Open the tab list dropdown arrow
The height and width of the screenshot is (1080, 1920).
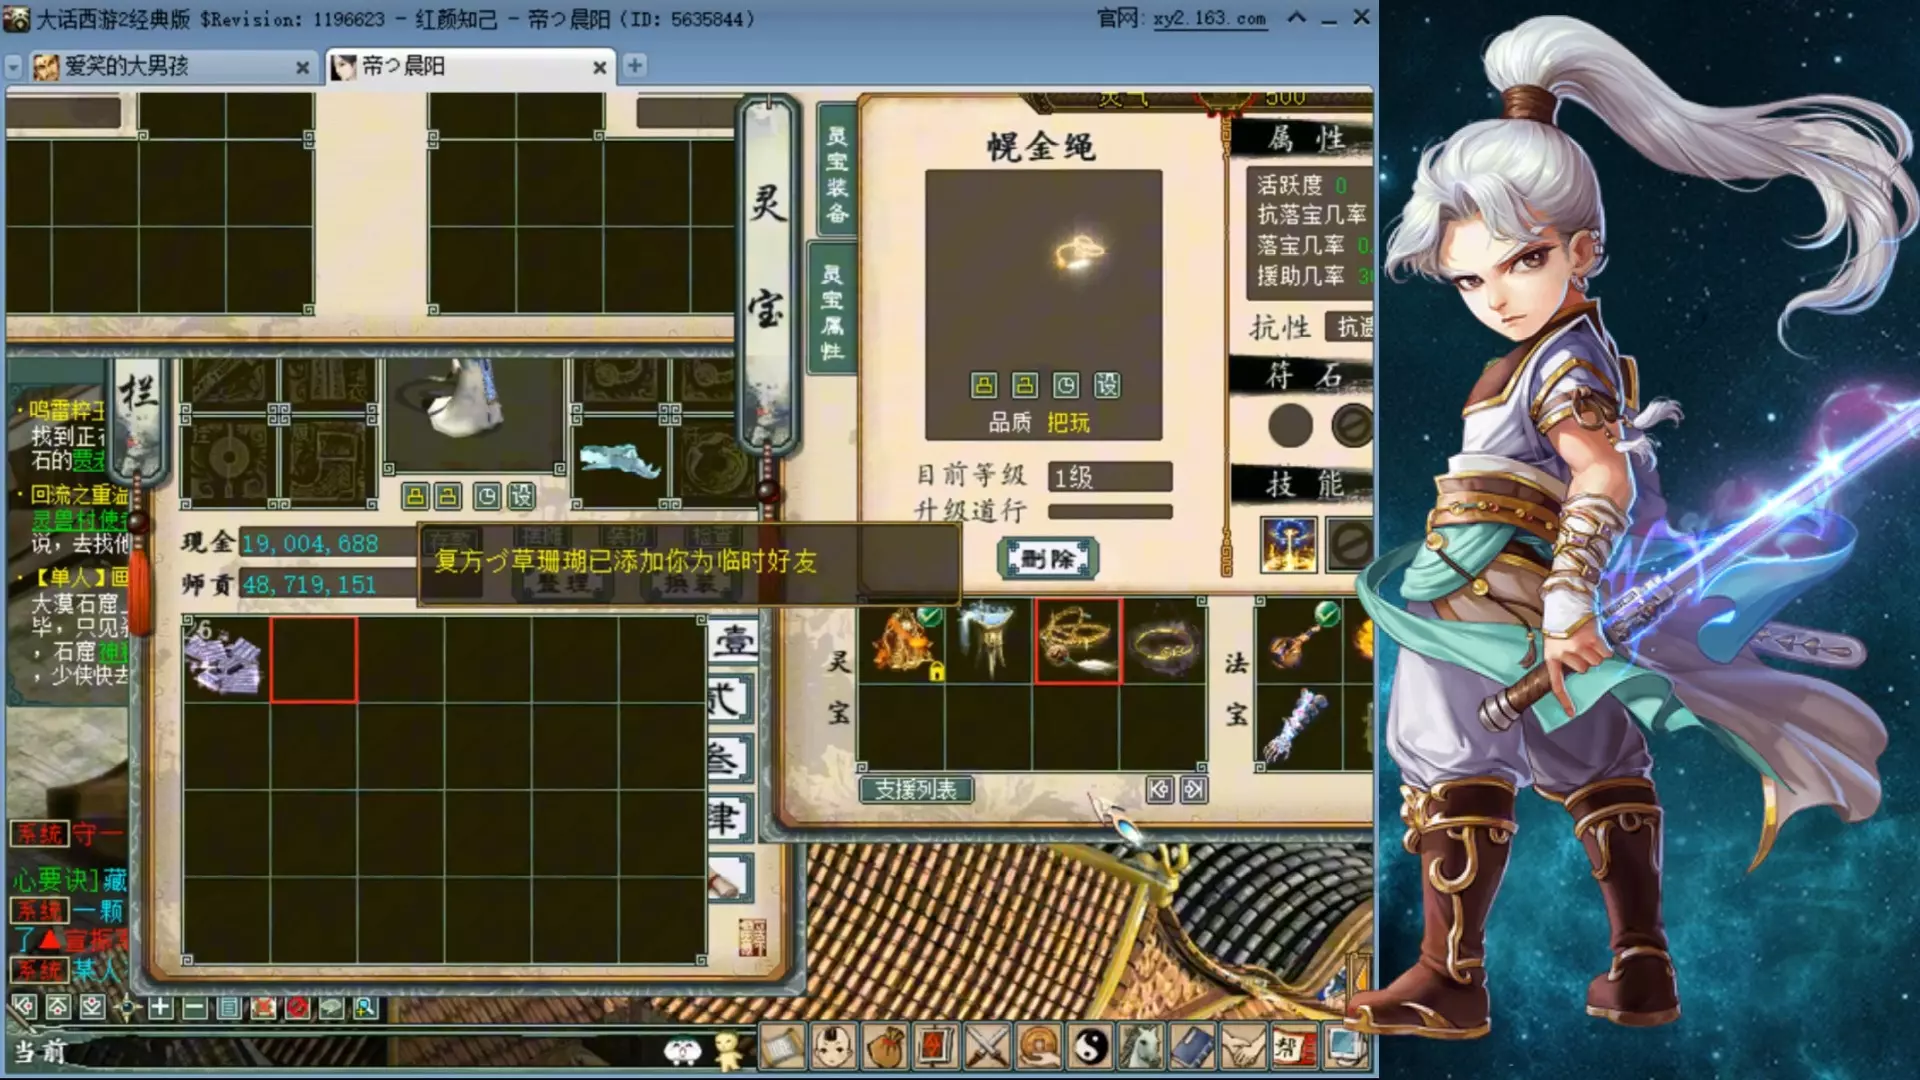click(x=13, y=66)
